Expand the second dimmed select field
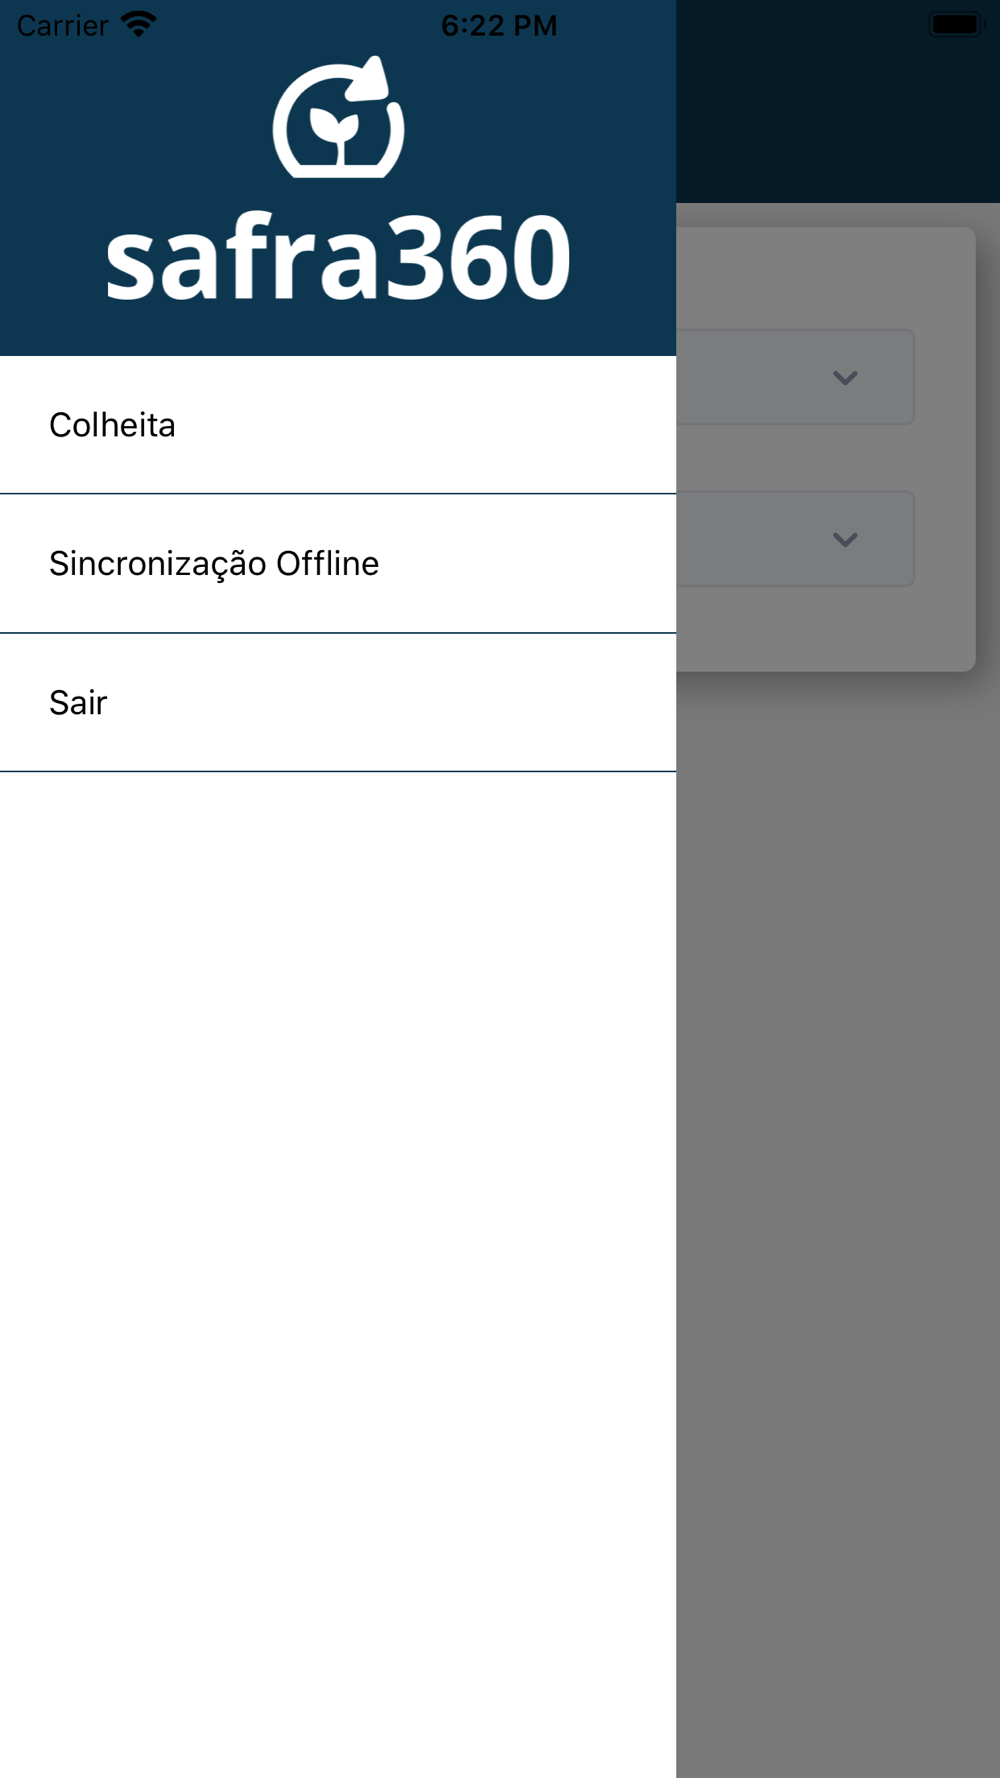The image size is (1000, 1778). point(795,539)
